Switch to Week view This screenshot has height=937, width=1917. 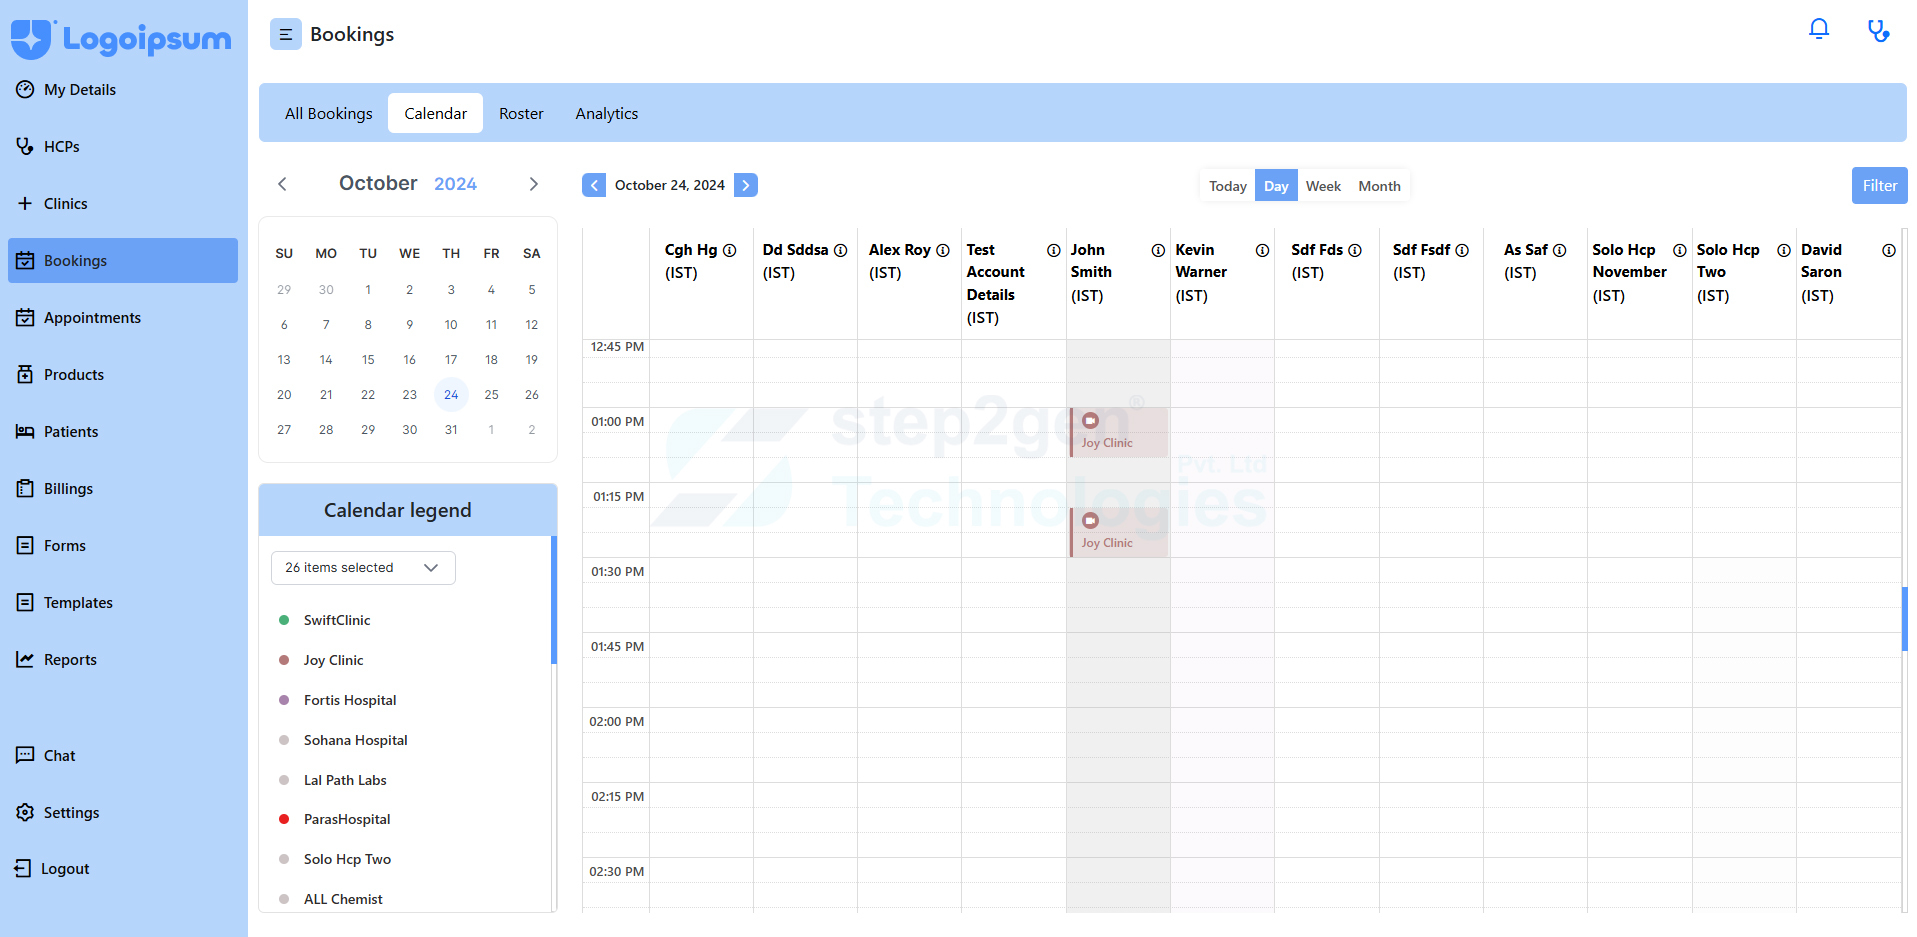pyautogui.click(x=1323, y=186)
